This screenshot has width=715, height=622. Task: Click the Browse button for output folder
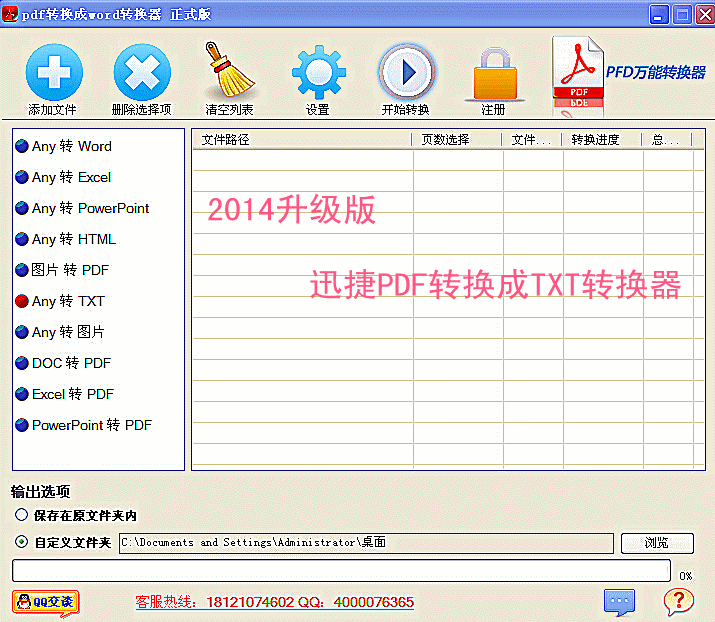pyautogui.click(x=657, y=543)
